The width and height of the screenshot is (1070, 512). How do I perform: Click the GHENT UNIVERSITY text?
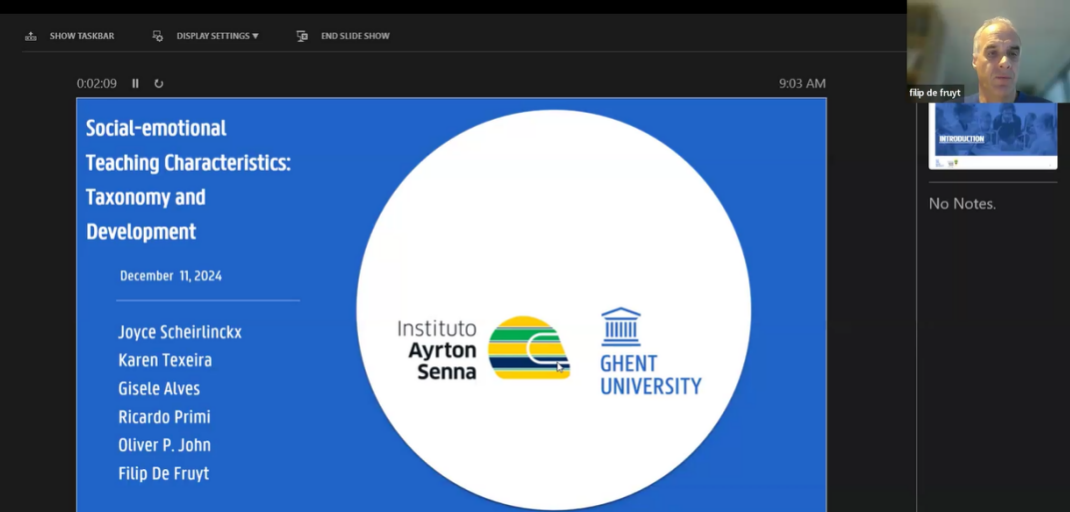point(650,375)
